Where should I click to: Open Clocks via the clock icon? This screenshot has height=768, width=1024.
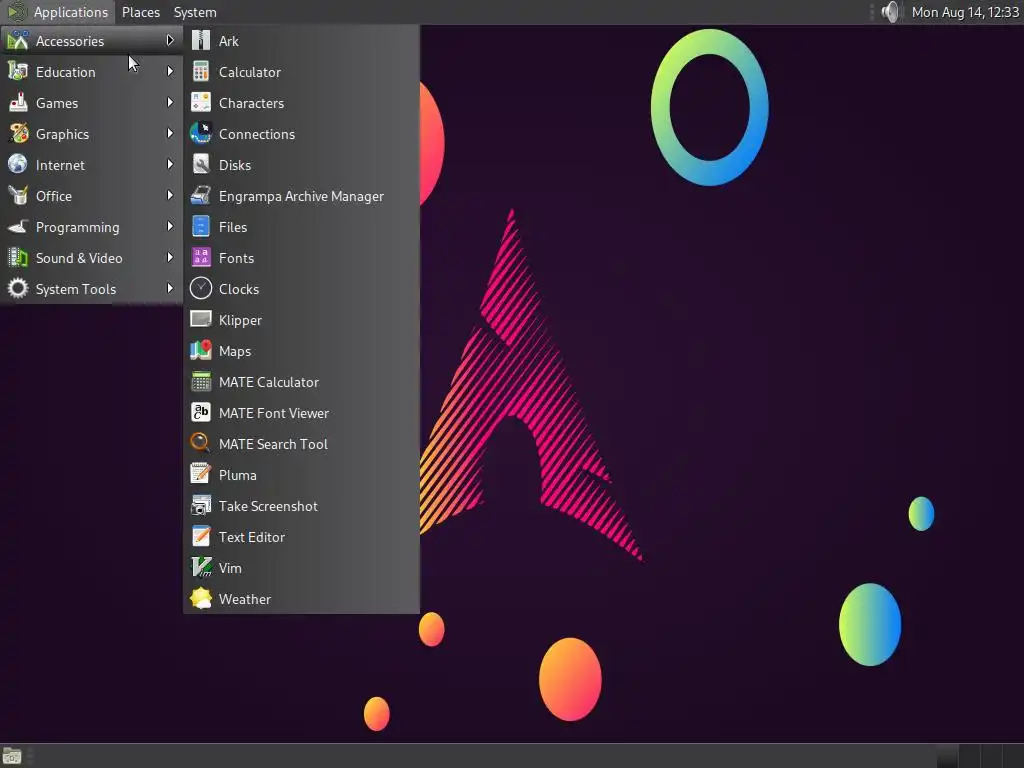200,289
